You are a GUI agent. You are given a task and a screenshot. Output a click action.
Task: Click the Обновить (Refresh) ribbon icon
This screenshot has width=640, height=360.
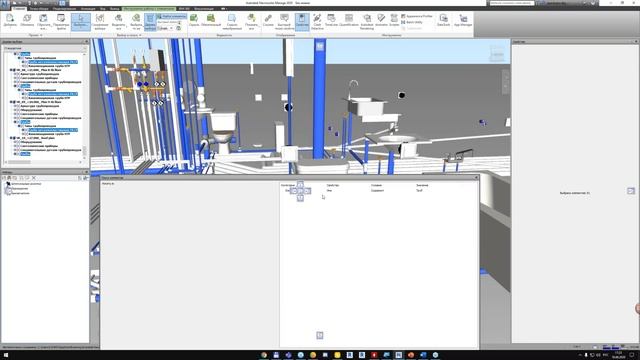pos(27,21)
